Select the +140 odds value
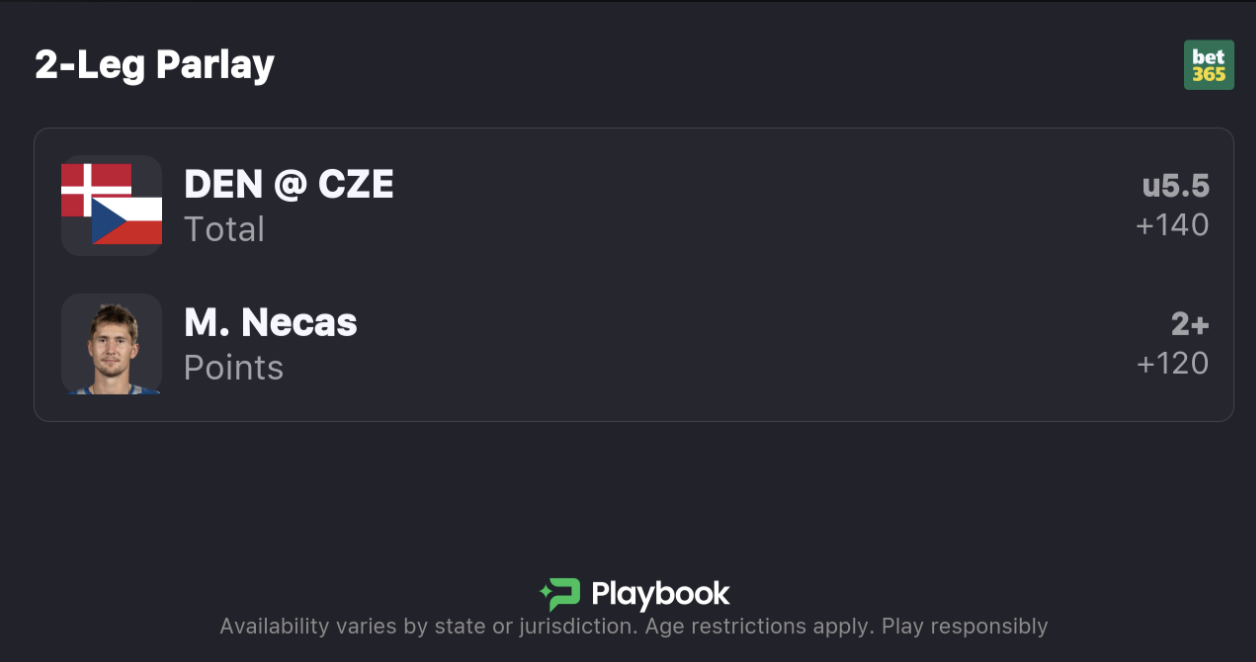 point(1172,225)
